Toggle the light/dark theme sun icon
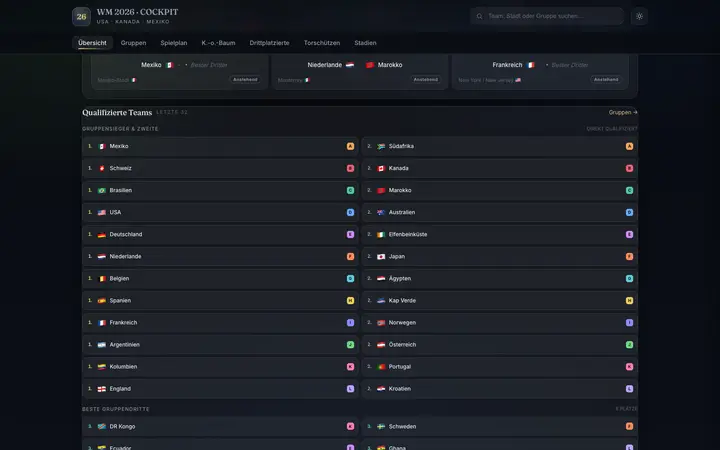720x450 pixels. 639,16
